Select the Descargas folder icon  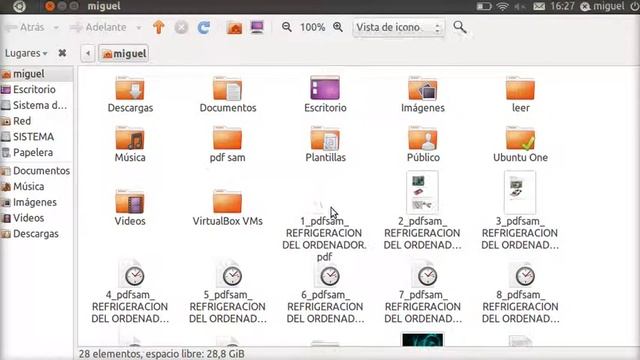pos(130,88)
